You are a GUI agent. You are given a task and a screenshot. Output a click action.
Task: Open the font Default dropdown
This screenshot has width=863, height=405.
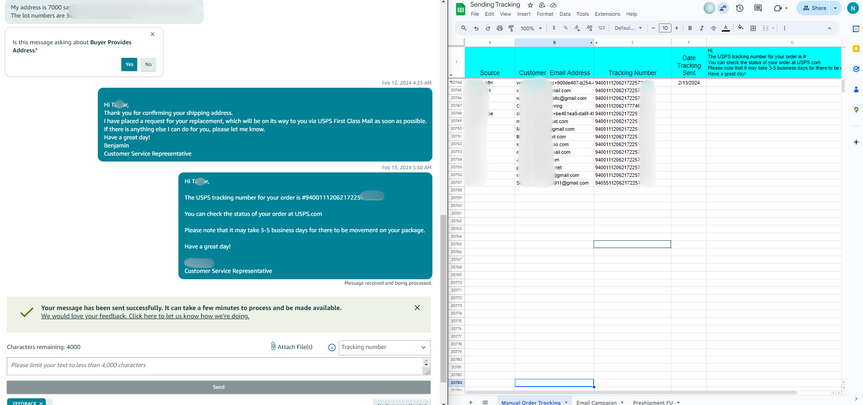point(628,28)
